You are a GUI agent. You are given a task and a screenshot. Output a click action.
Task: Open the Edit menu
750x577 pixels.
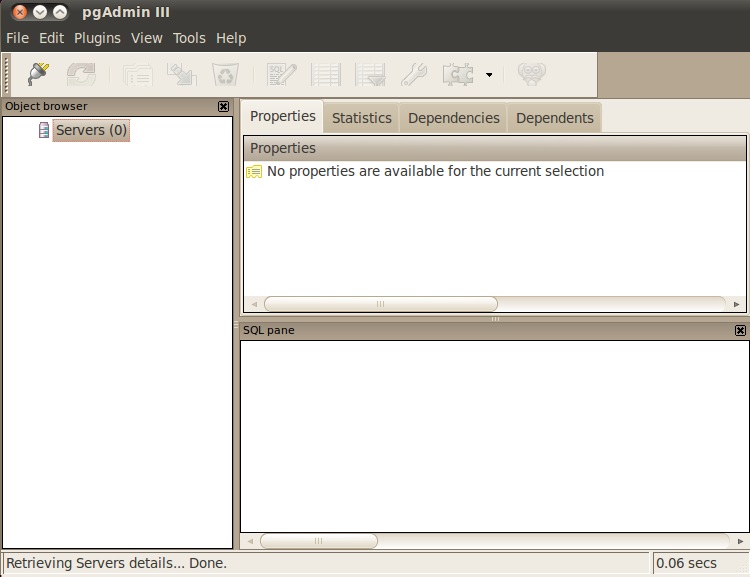[51, 38]
